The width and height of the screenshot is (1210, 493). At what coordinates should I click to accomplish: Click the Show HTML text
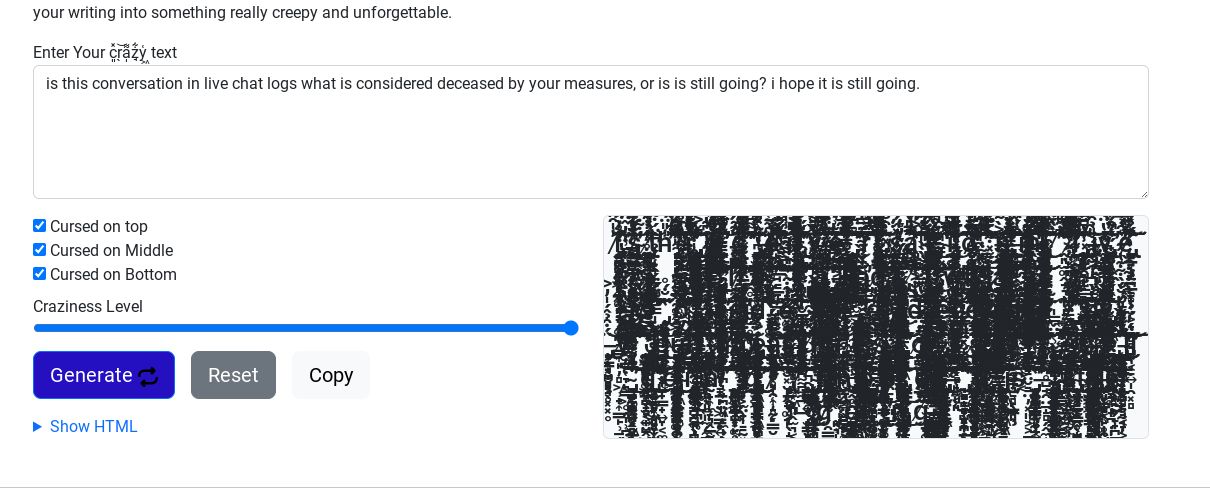tap(94, 427)
